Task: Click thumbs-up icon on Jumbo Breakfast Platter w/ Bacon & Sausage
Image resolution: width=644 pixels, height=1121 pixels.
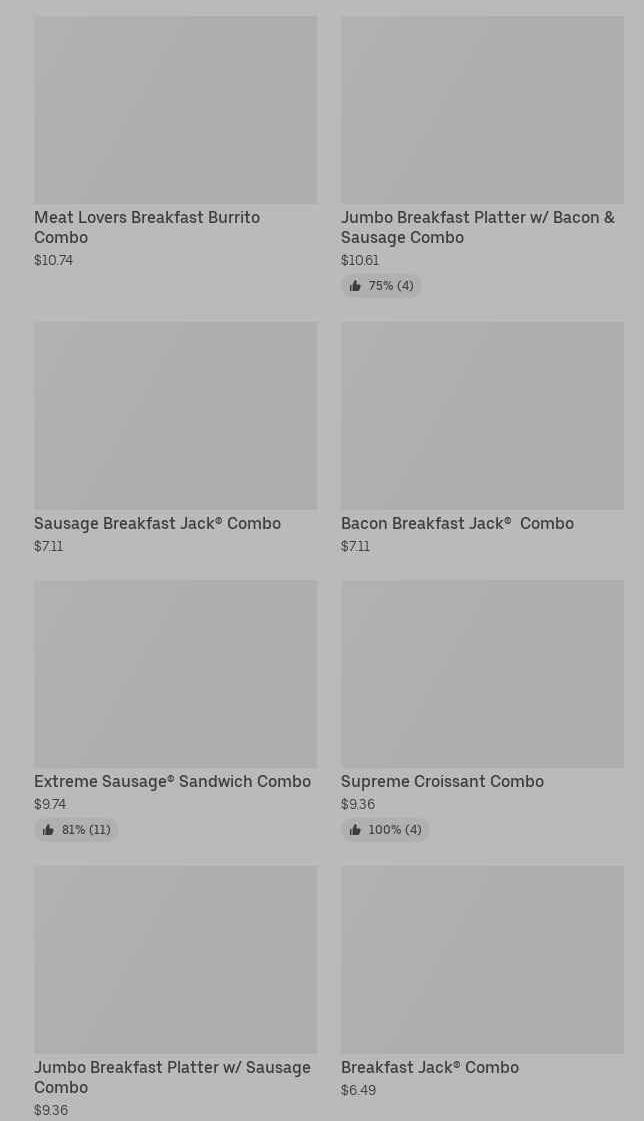Action: click(x=355, y=286)
